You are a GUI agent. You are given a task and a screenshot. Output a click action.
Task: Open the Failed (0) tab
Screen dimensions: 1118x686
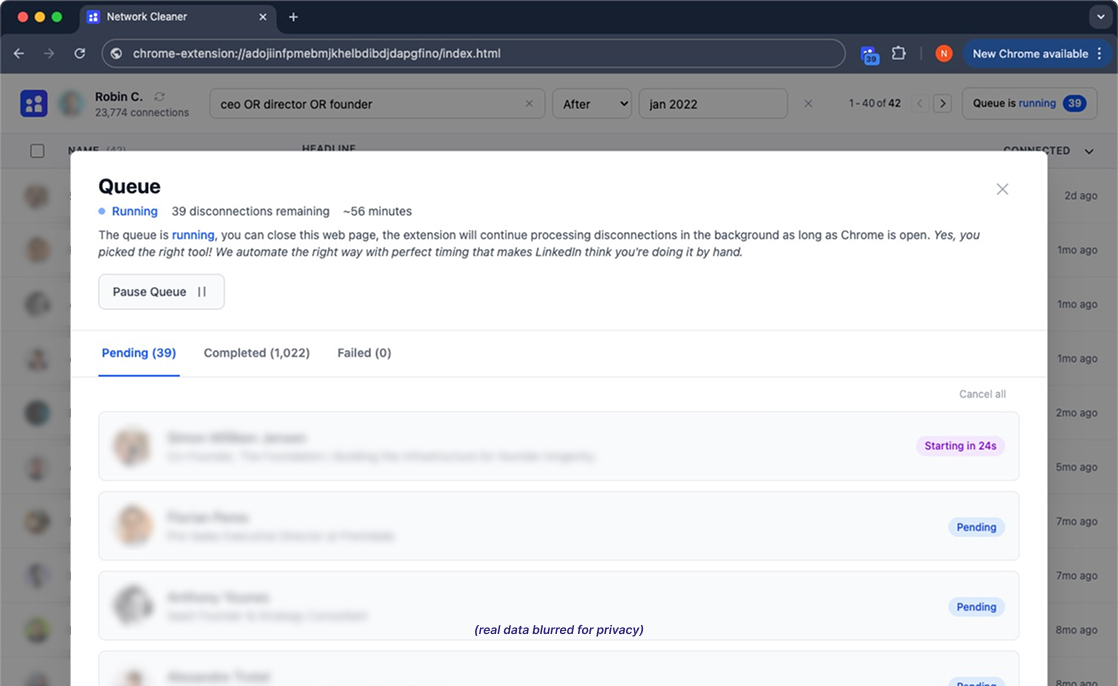coord(364,353)
